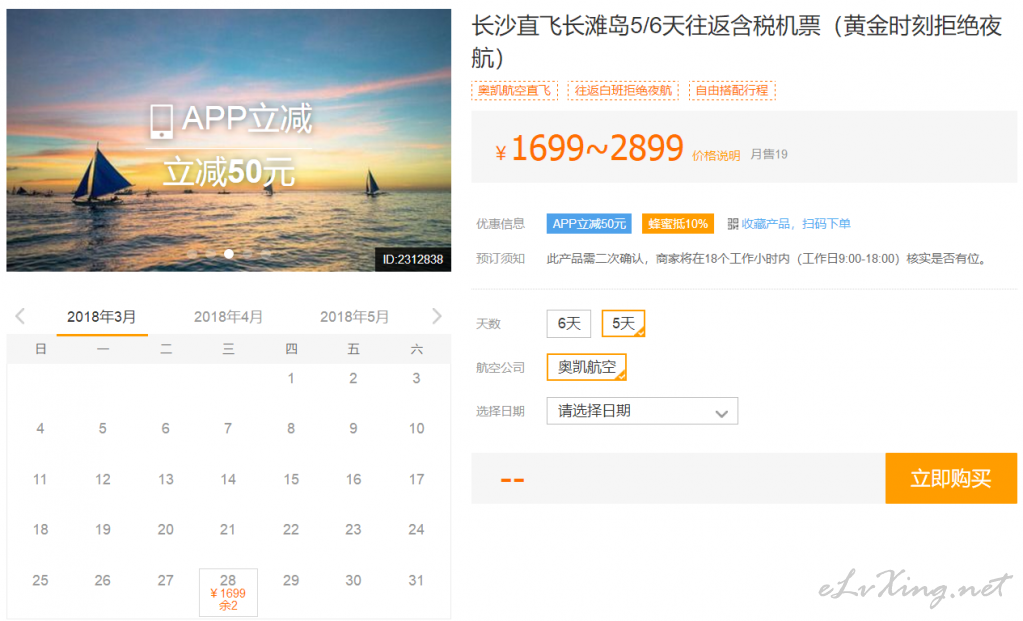Screen dimensions: 1023x621
Task: Select the 5天 duration option
Action: pos(623,324)
